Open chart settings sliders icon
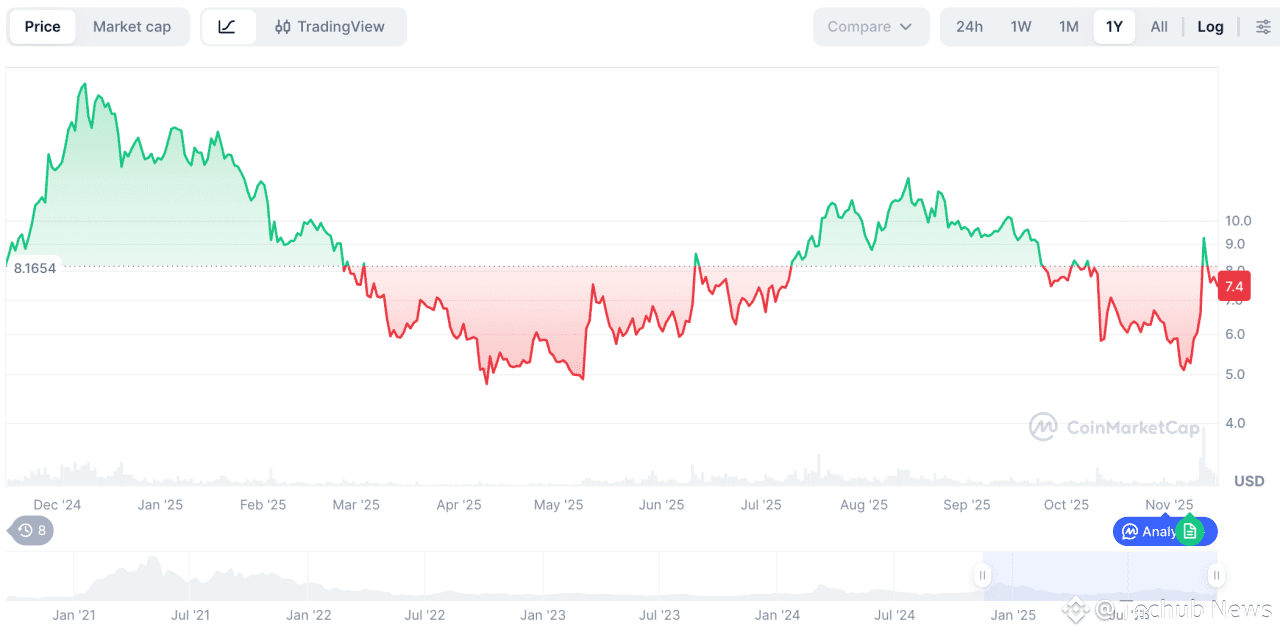The height and width of the screenshot is (635, 1280). point(1263,27)
